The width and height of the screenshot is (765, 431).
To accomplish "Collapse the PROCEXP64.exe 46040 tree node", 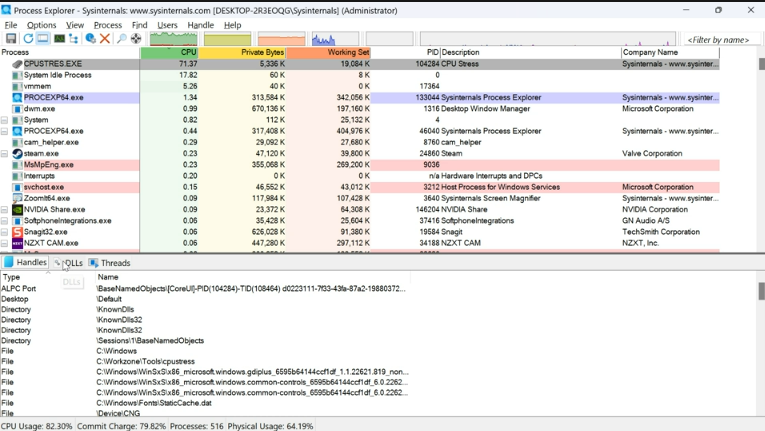I will [4, 131].
